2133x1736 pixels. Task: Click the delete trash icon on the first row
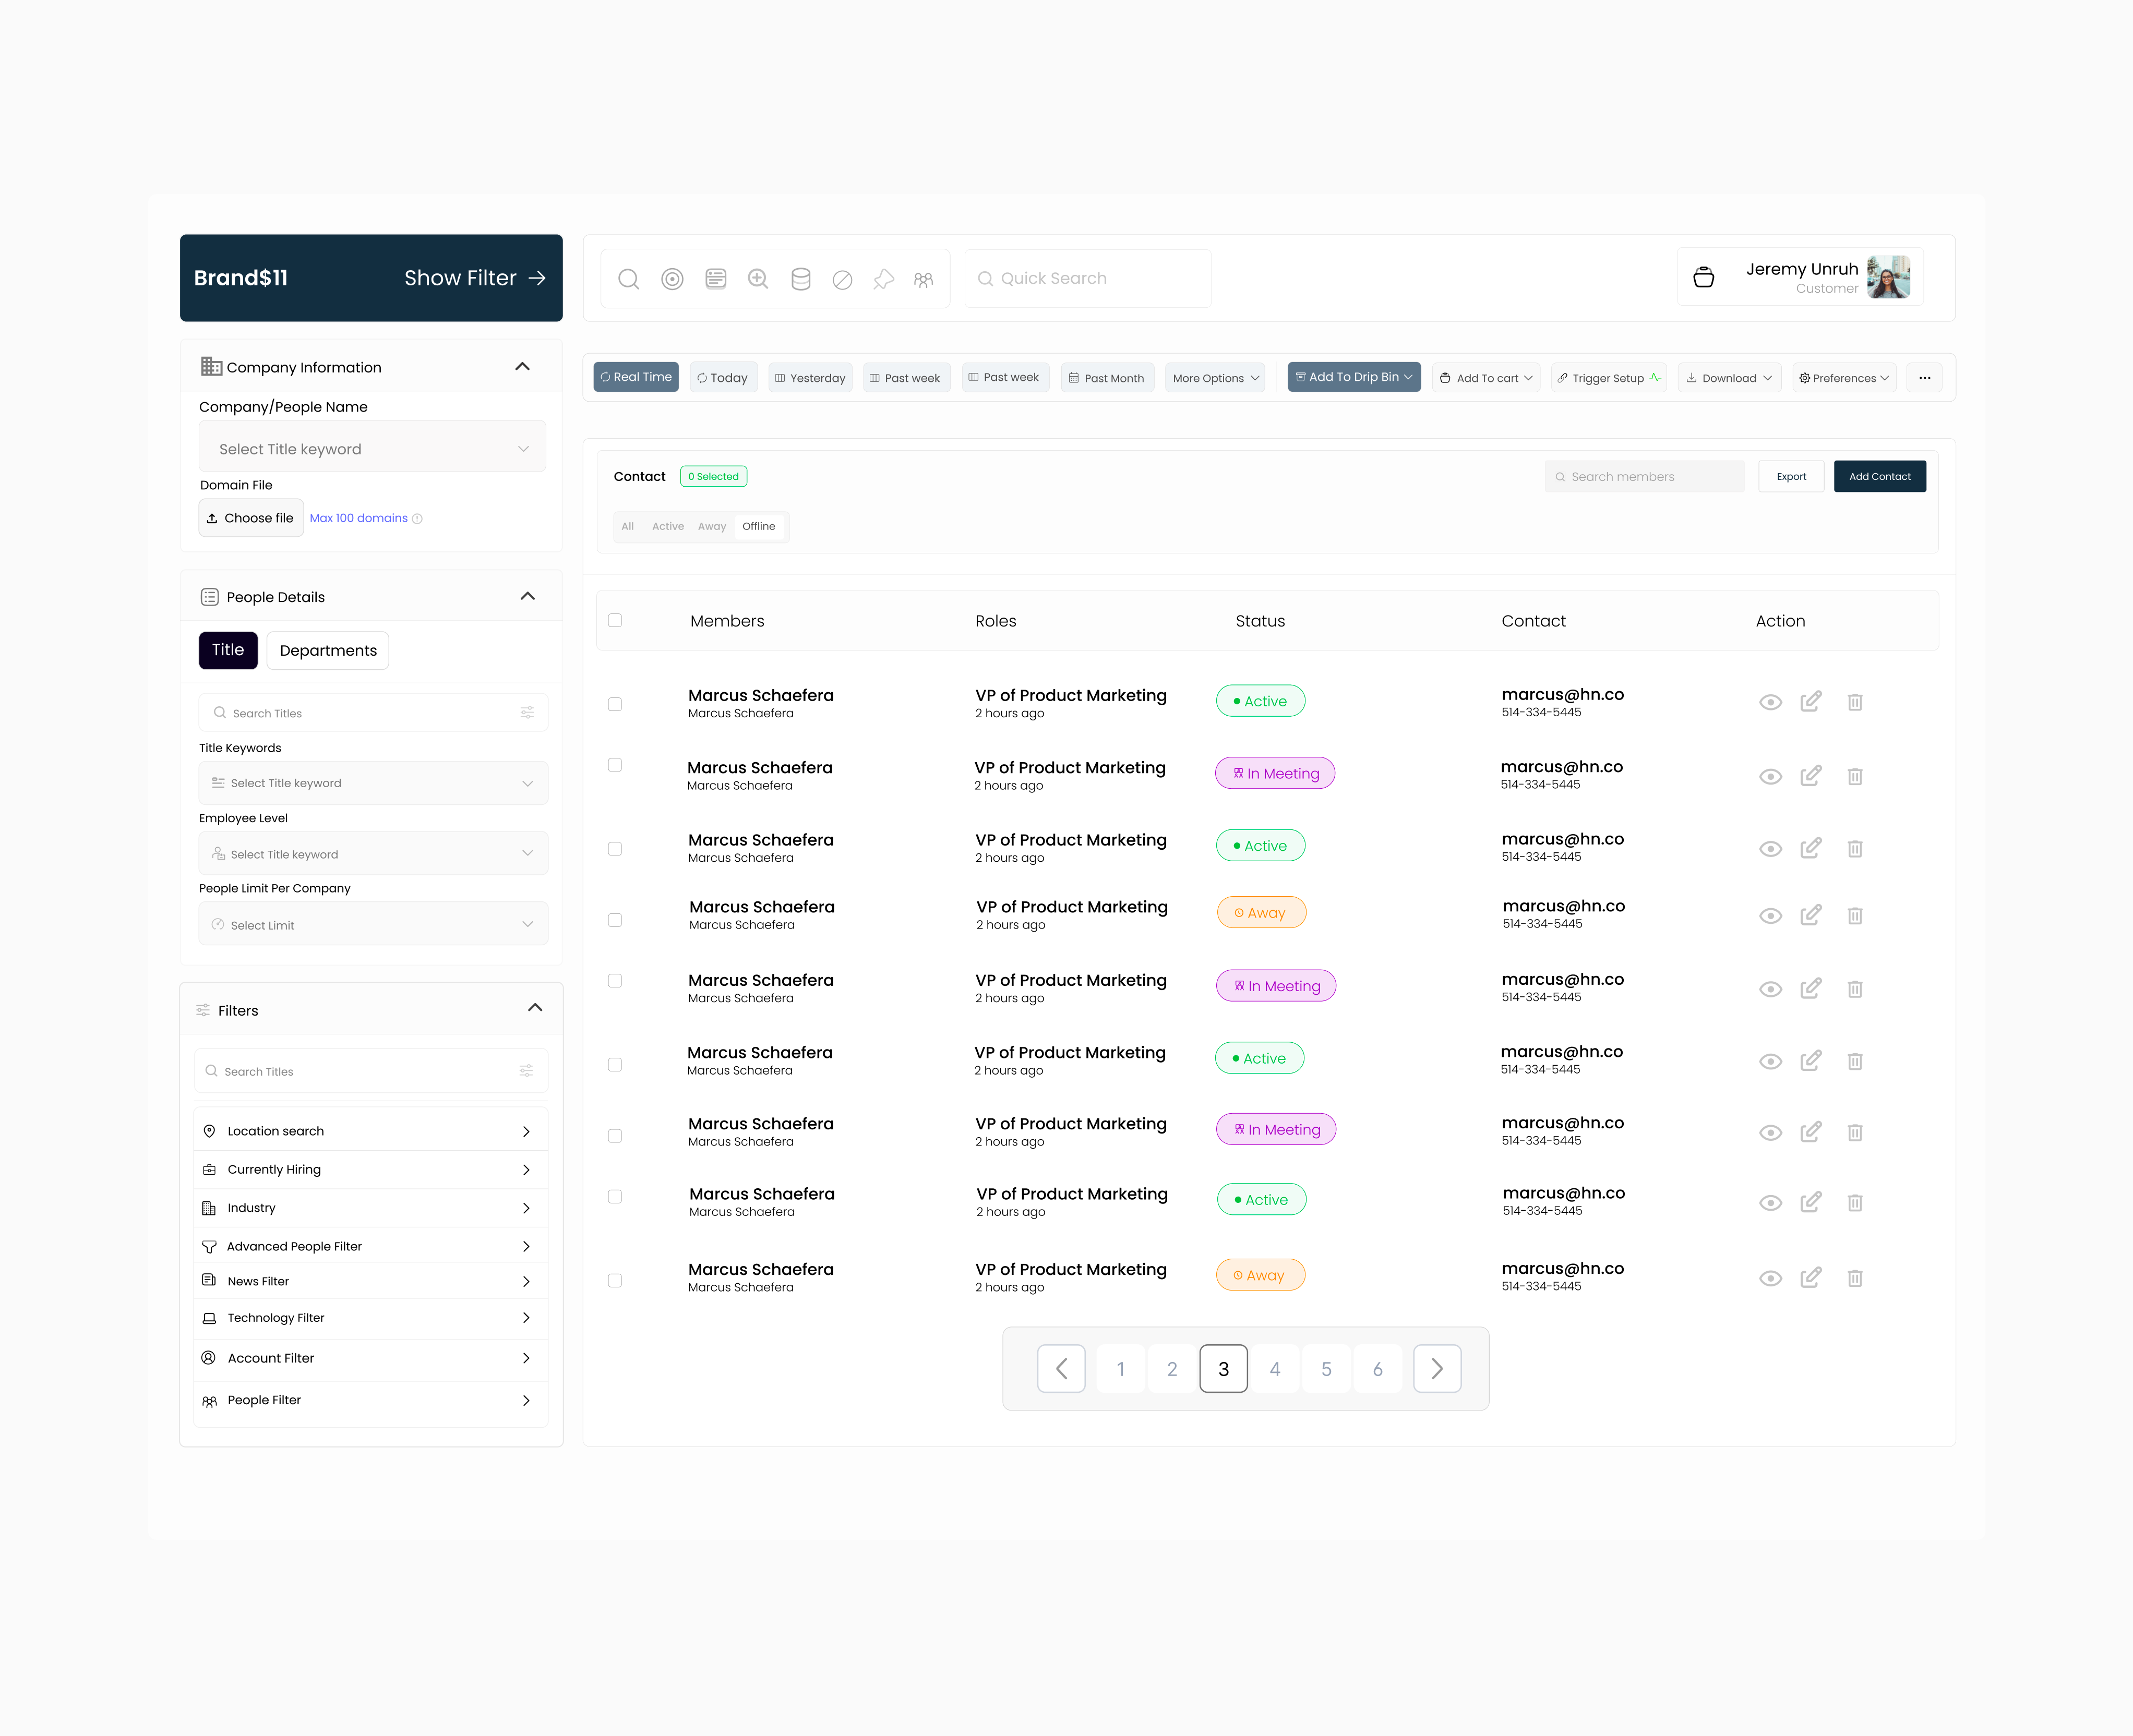coord(1855,701)
